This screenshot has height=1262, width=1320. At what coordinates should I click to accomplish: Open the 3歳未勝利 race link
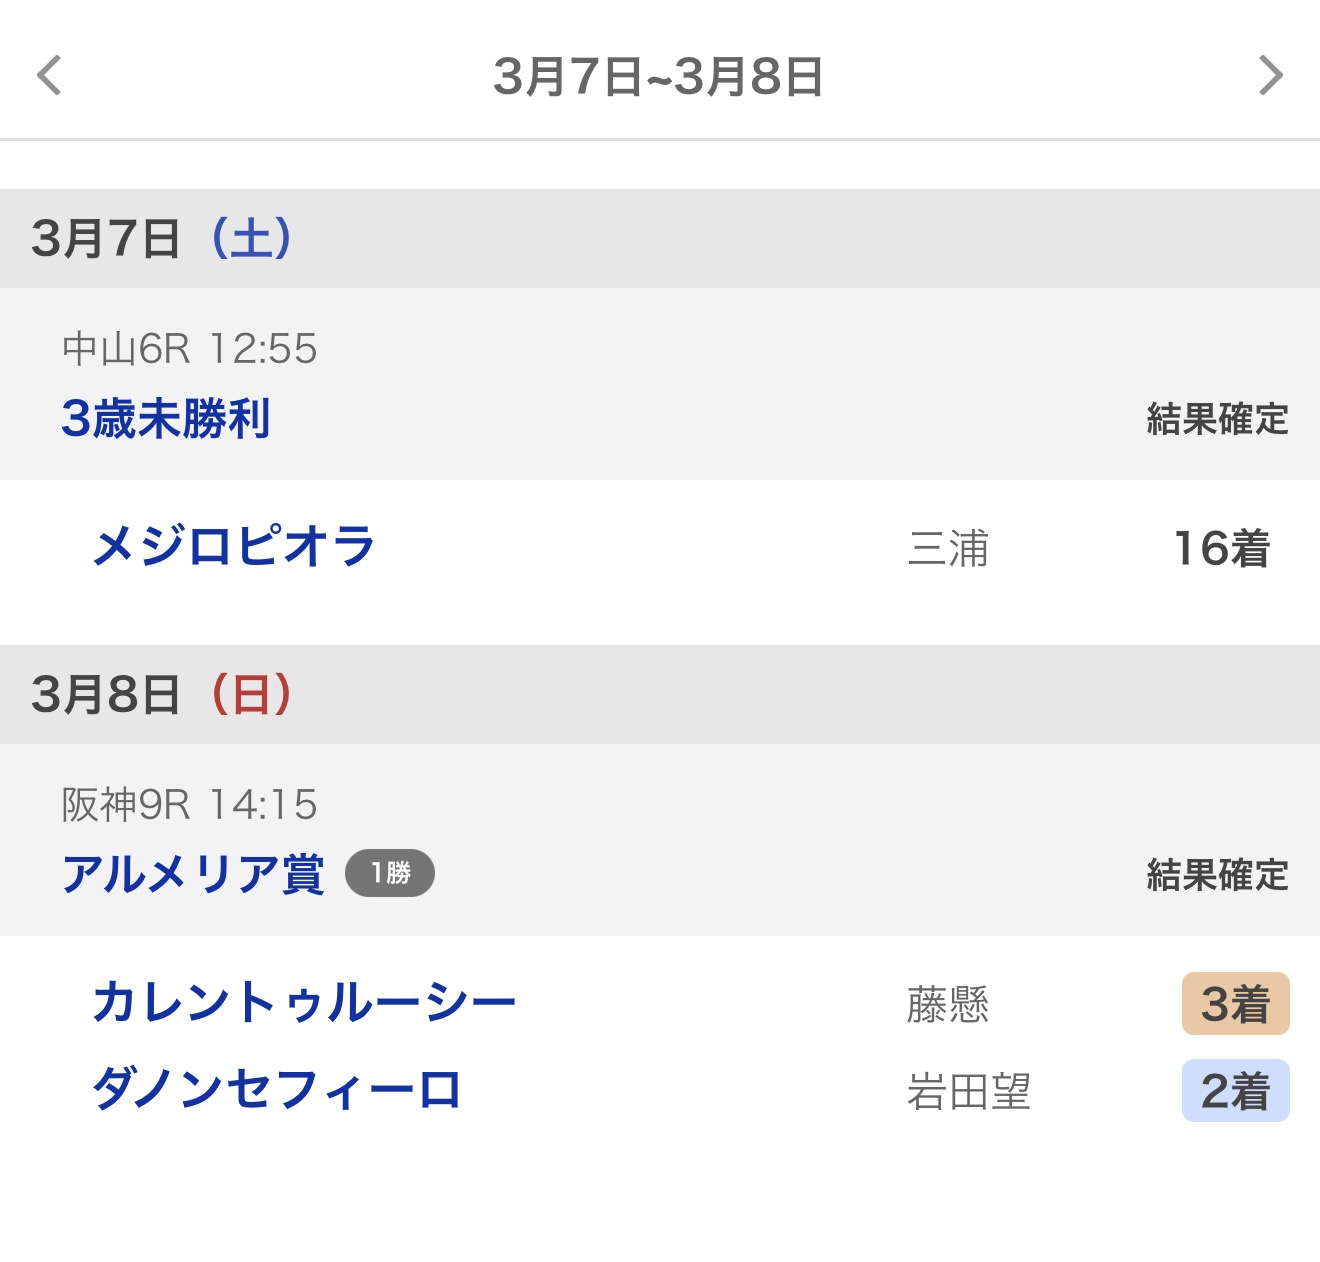point(166,419)
